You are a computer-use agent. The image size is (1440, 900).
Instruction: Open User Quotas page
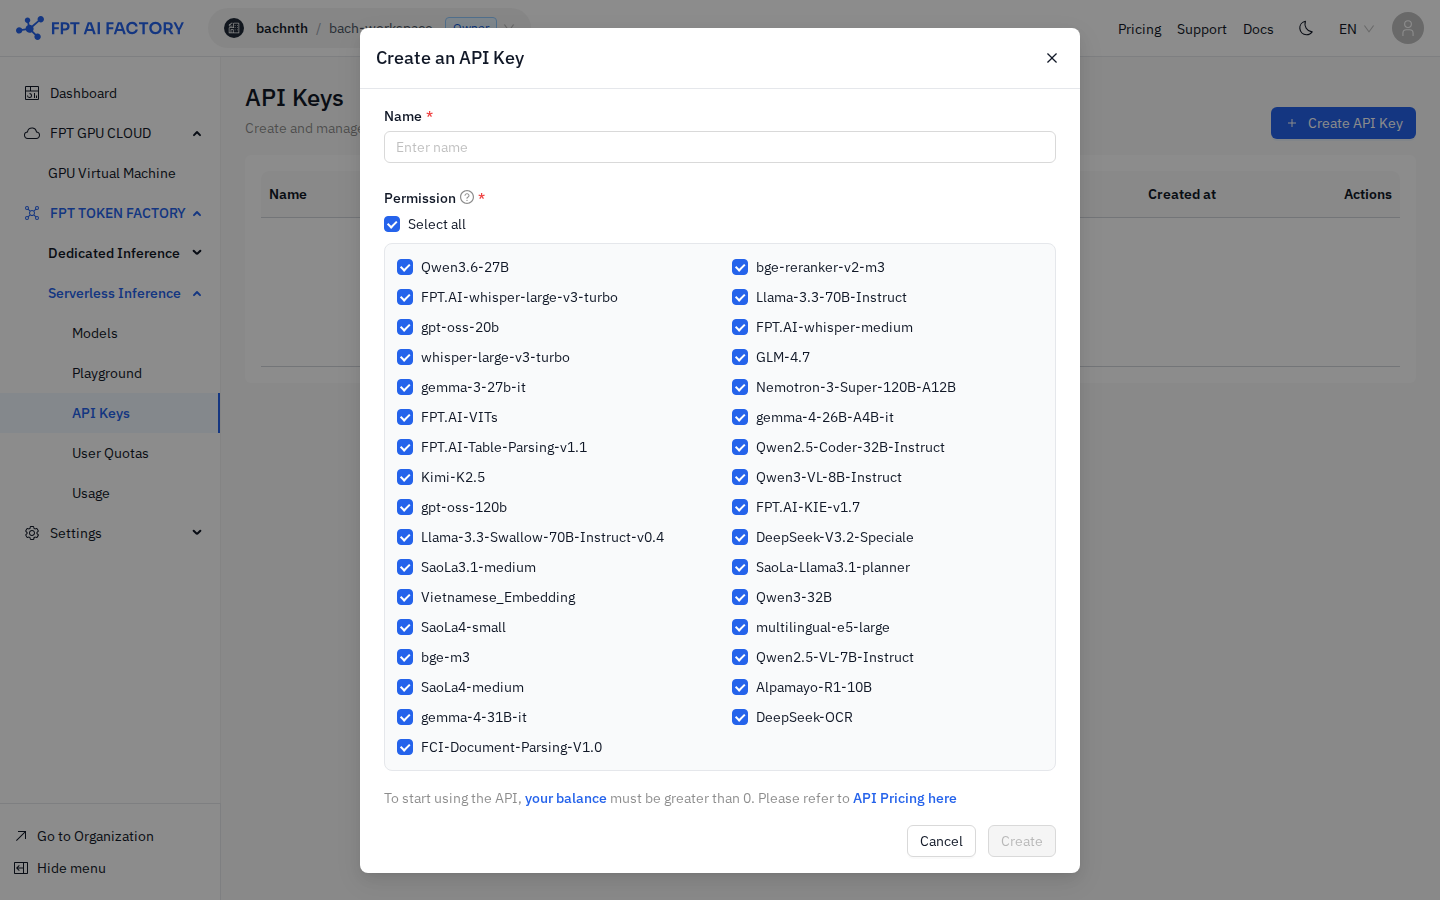[110, 453]
